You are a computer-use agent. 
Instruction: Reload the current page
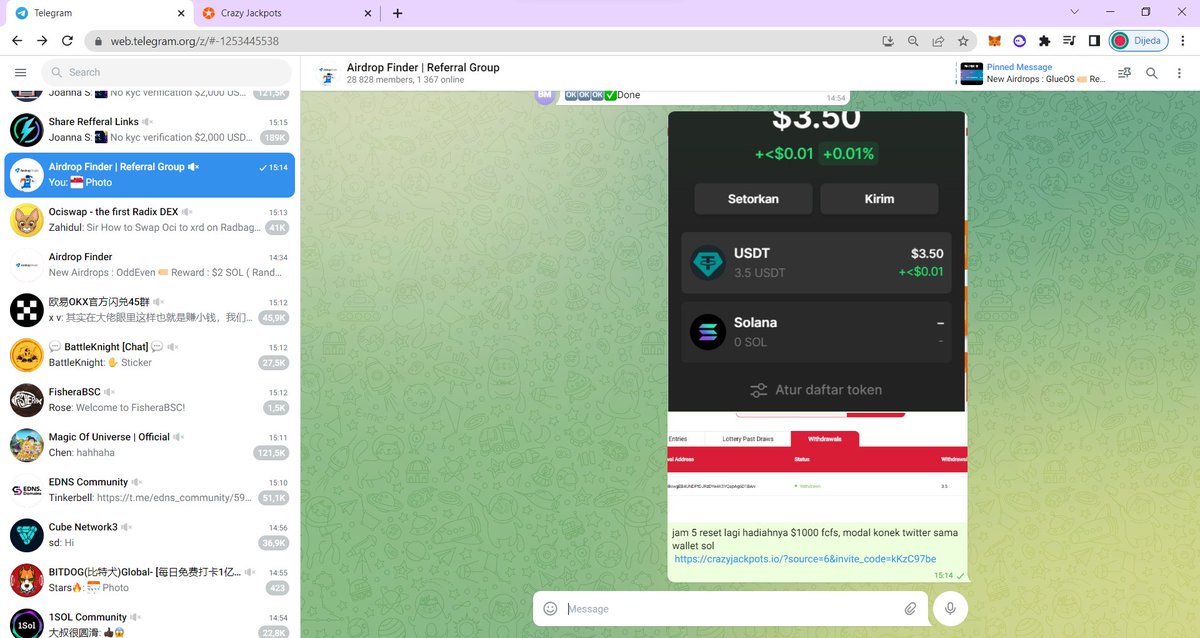pyautogui.click(x=67, y=41)
